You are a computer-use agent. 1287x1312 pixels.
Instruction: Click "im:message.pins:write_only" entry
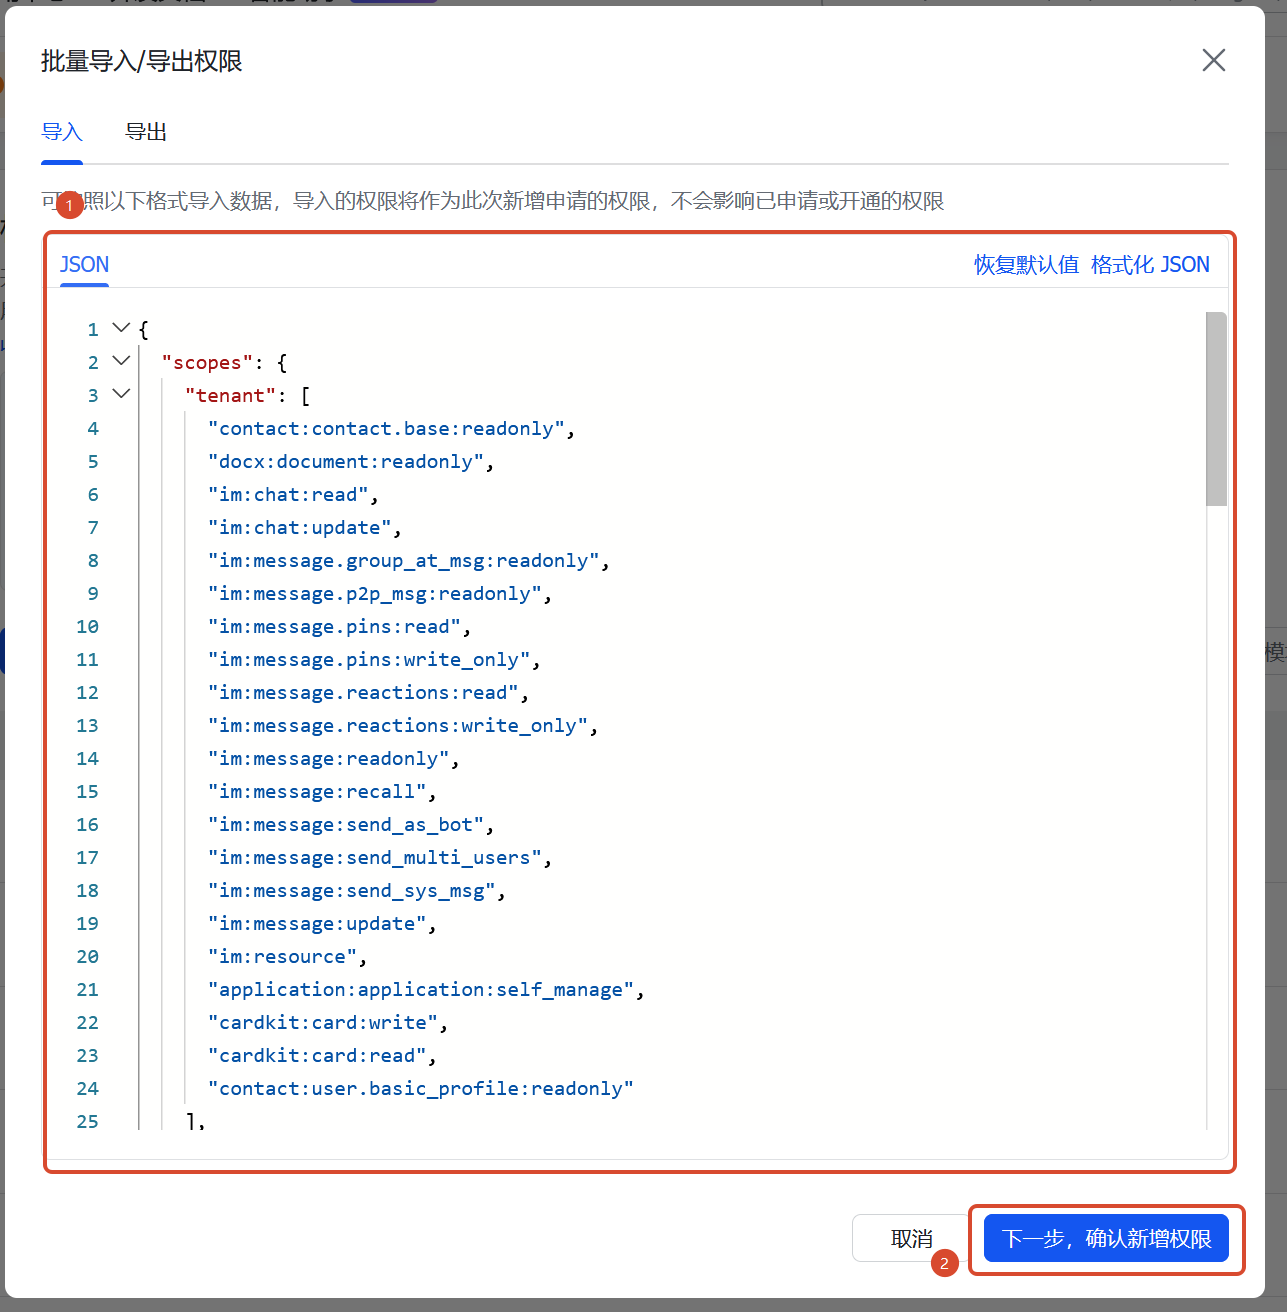[369, 660]
